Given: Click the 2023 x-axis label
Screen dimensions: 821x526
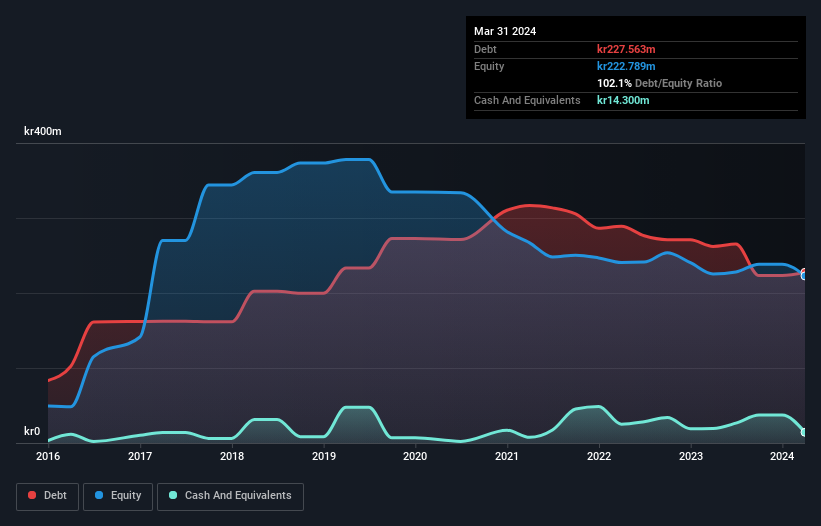Looking at the screenshot, I should [691, 456].
